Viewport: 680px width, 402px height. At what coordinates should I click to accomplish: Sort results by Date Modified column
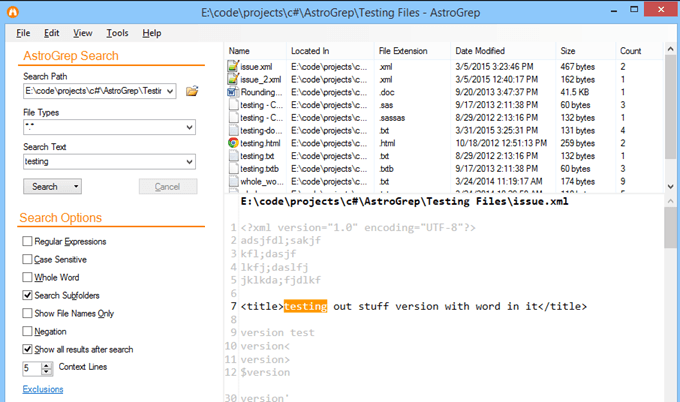coord(503,51)
